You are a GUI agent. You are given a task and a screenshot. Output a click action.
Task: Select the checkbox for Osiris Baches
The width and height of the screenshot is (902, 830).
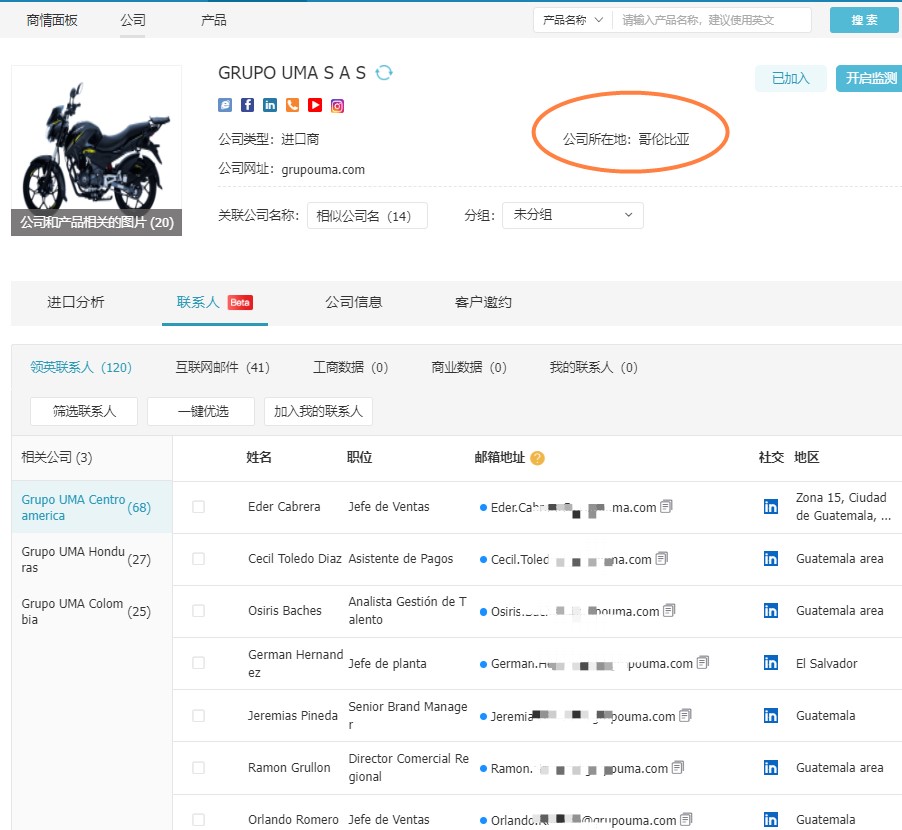tap(198, 610)
